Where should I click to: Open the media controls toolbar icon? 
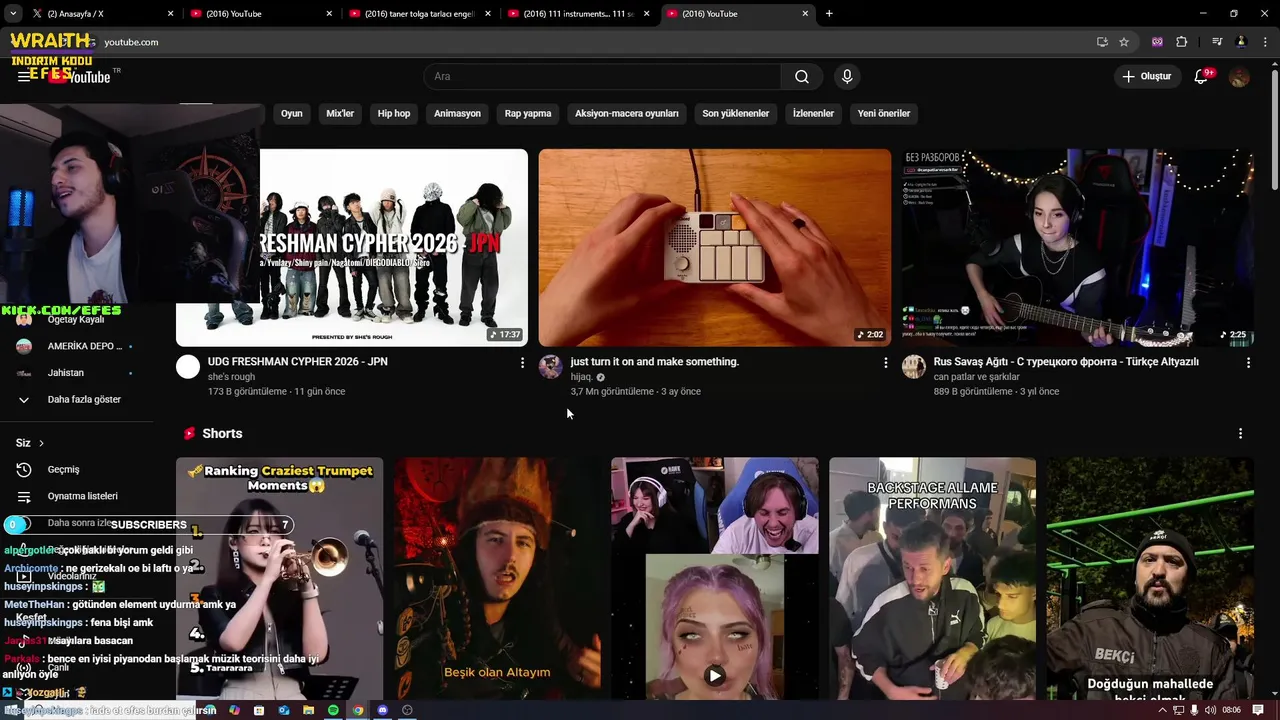point(1217,42)
